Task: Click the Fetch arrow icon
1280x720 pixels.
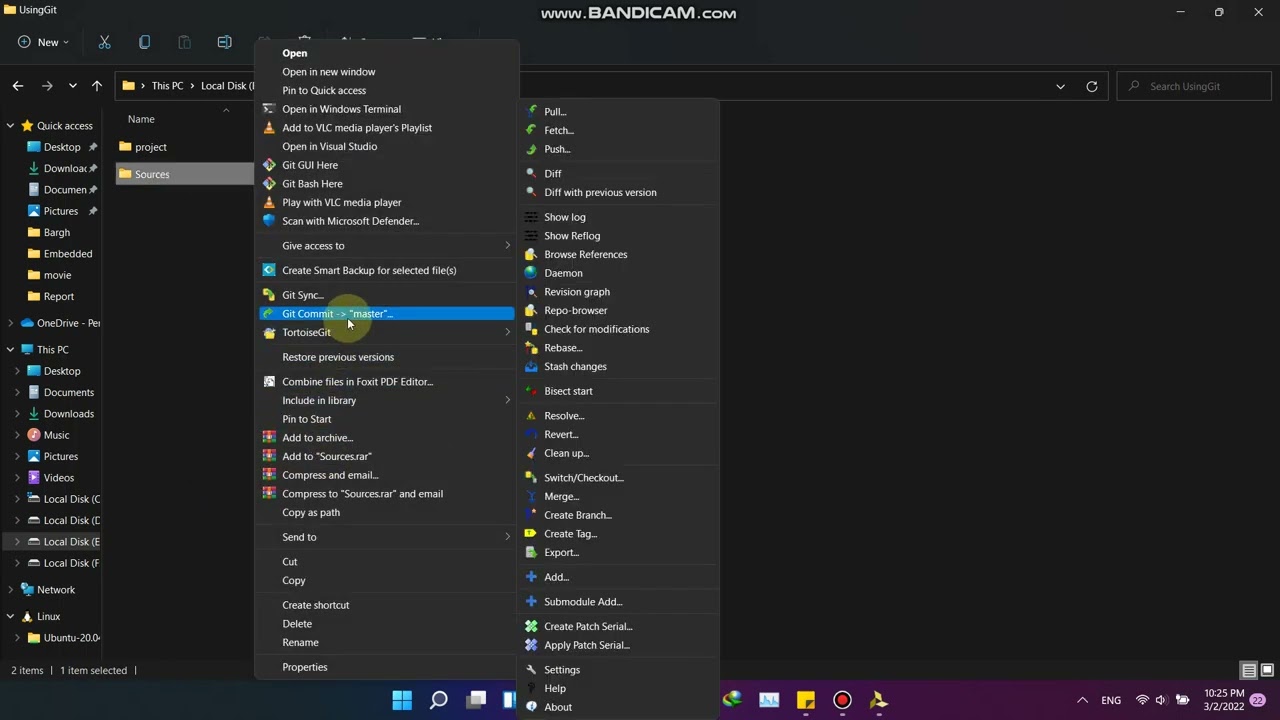Action: 532,130
